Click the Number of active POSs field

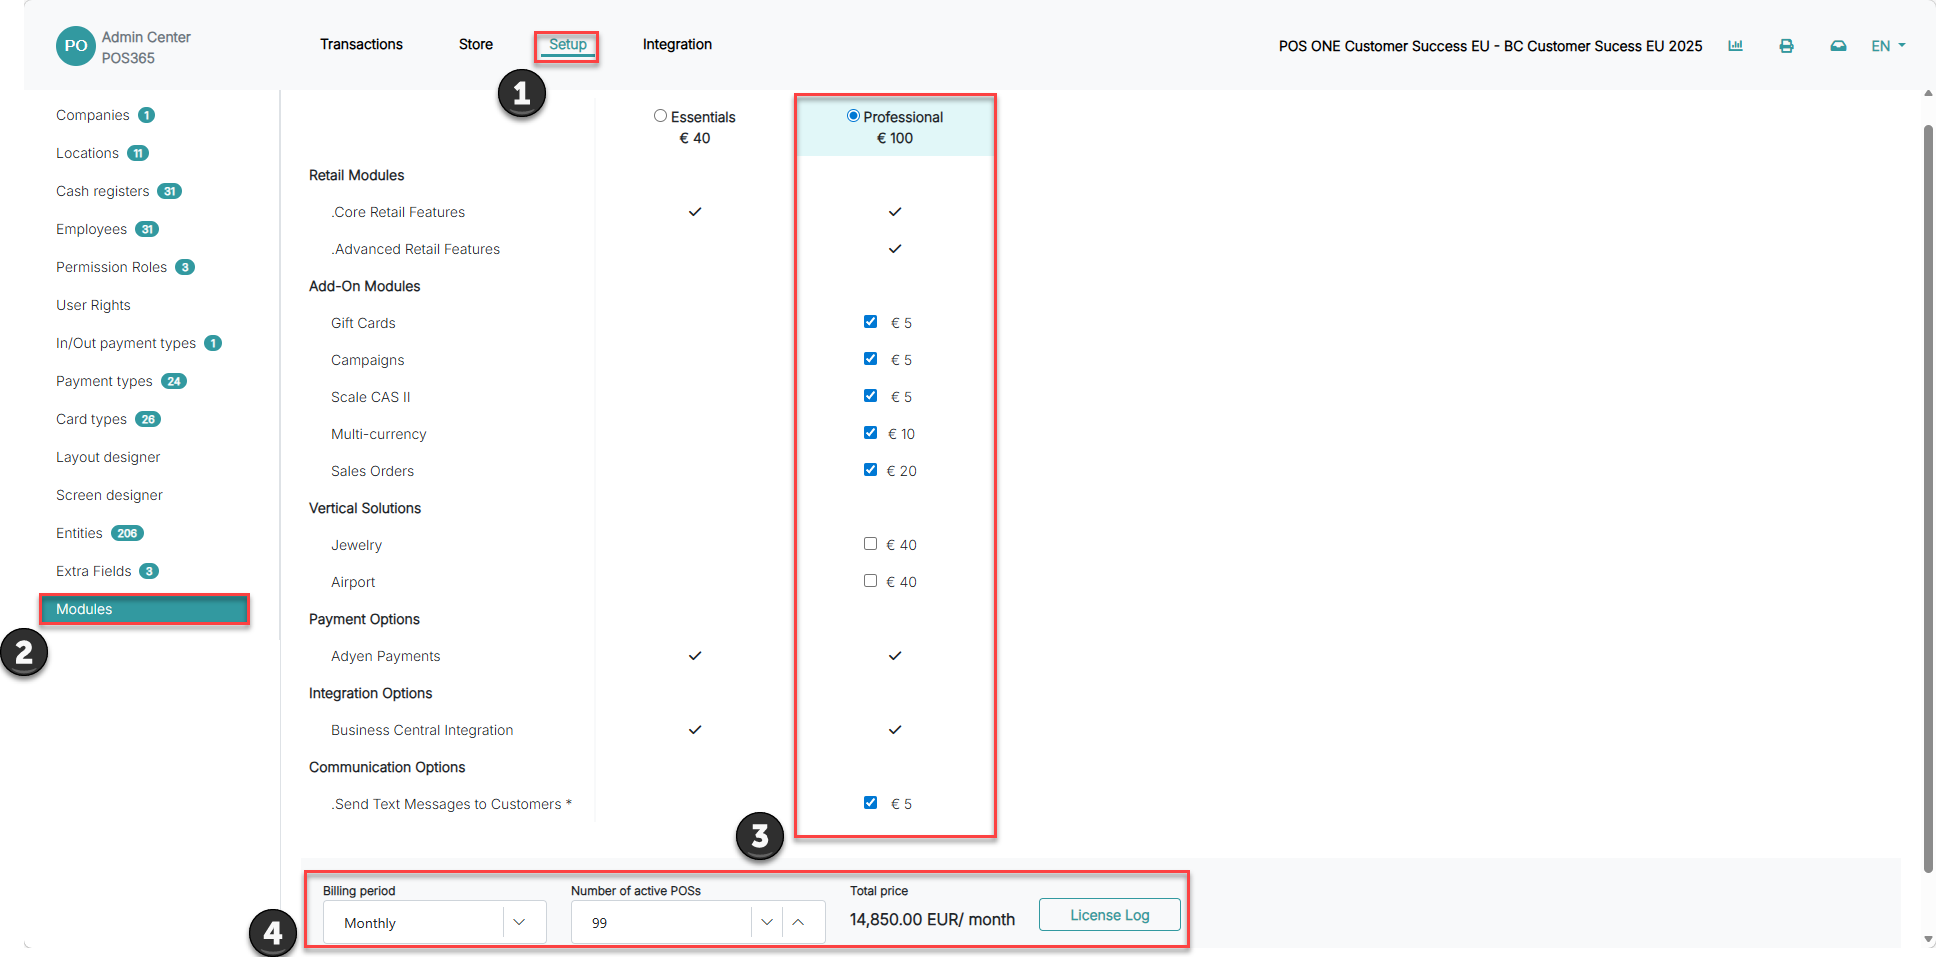(661, 922)
